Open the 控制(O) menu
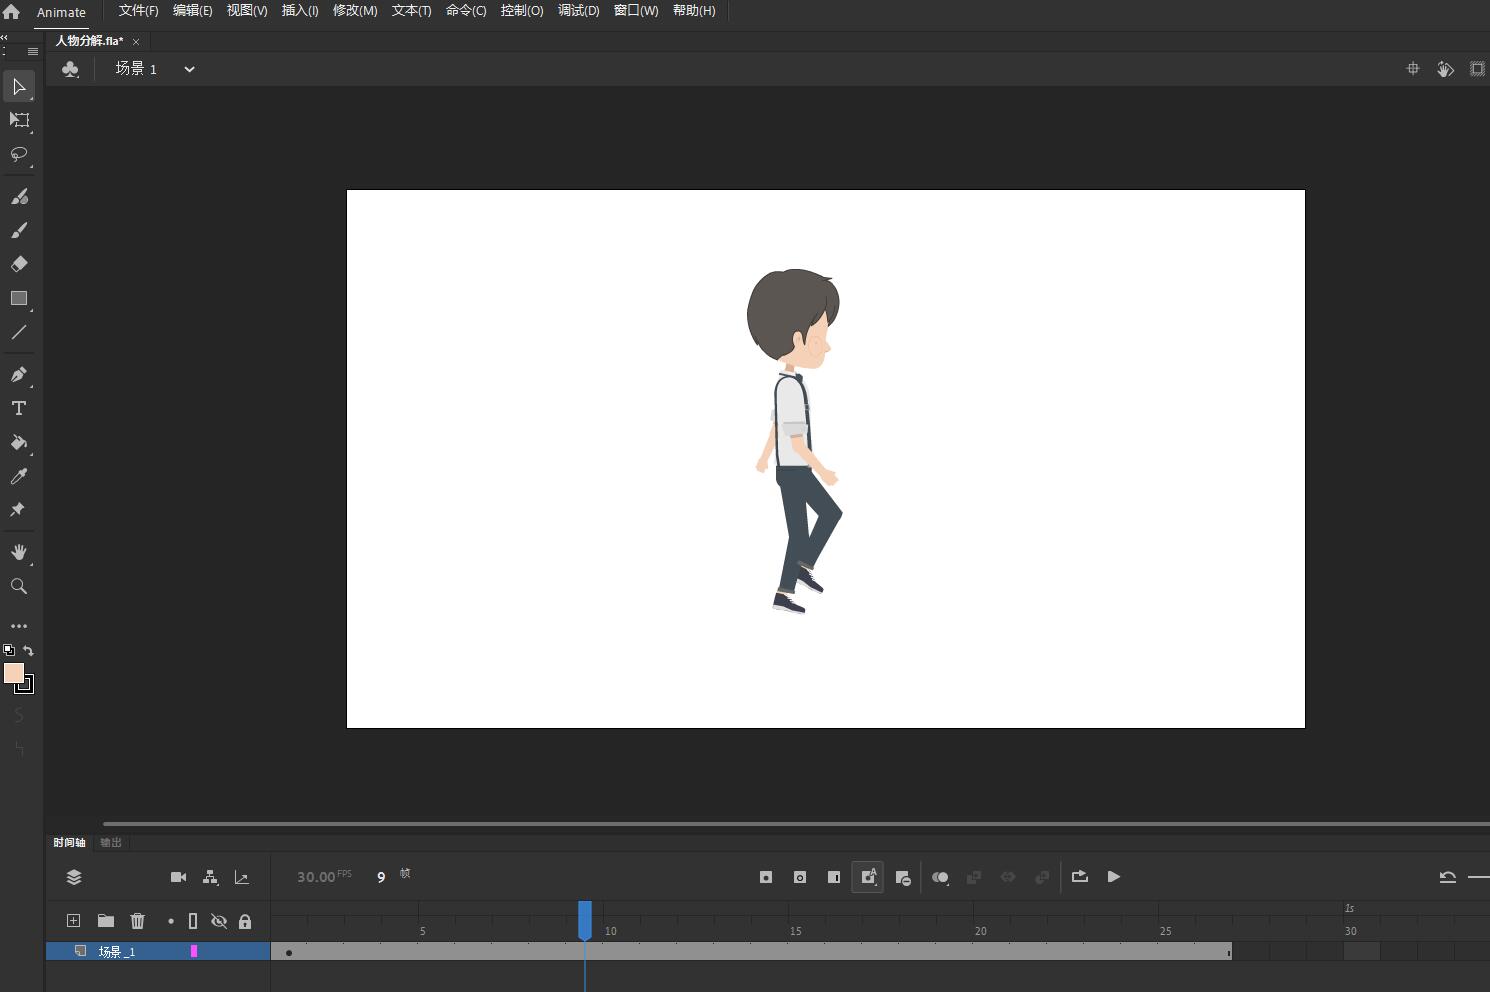1490x992 pixels. 522,11
